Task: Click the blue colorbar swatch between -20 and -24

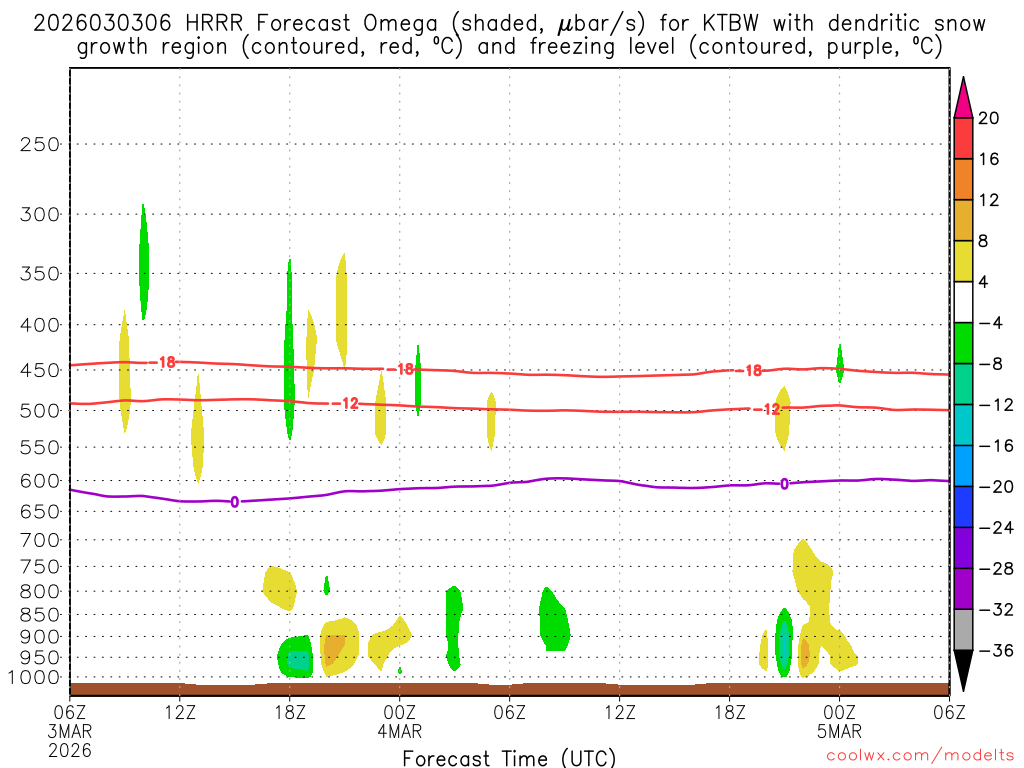Action: 963,507
